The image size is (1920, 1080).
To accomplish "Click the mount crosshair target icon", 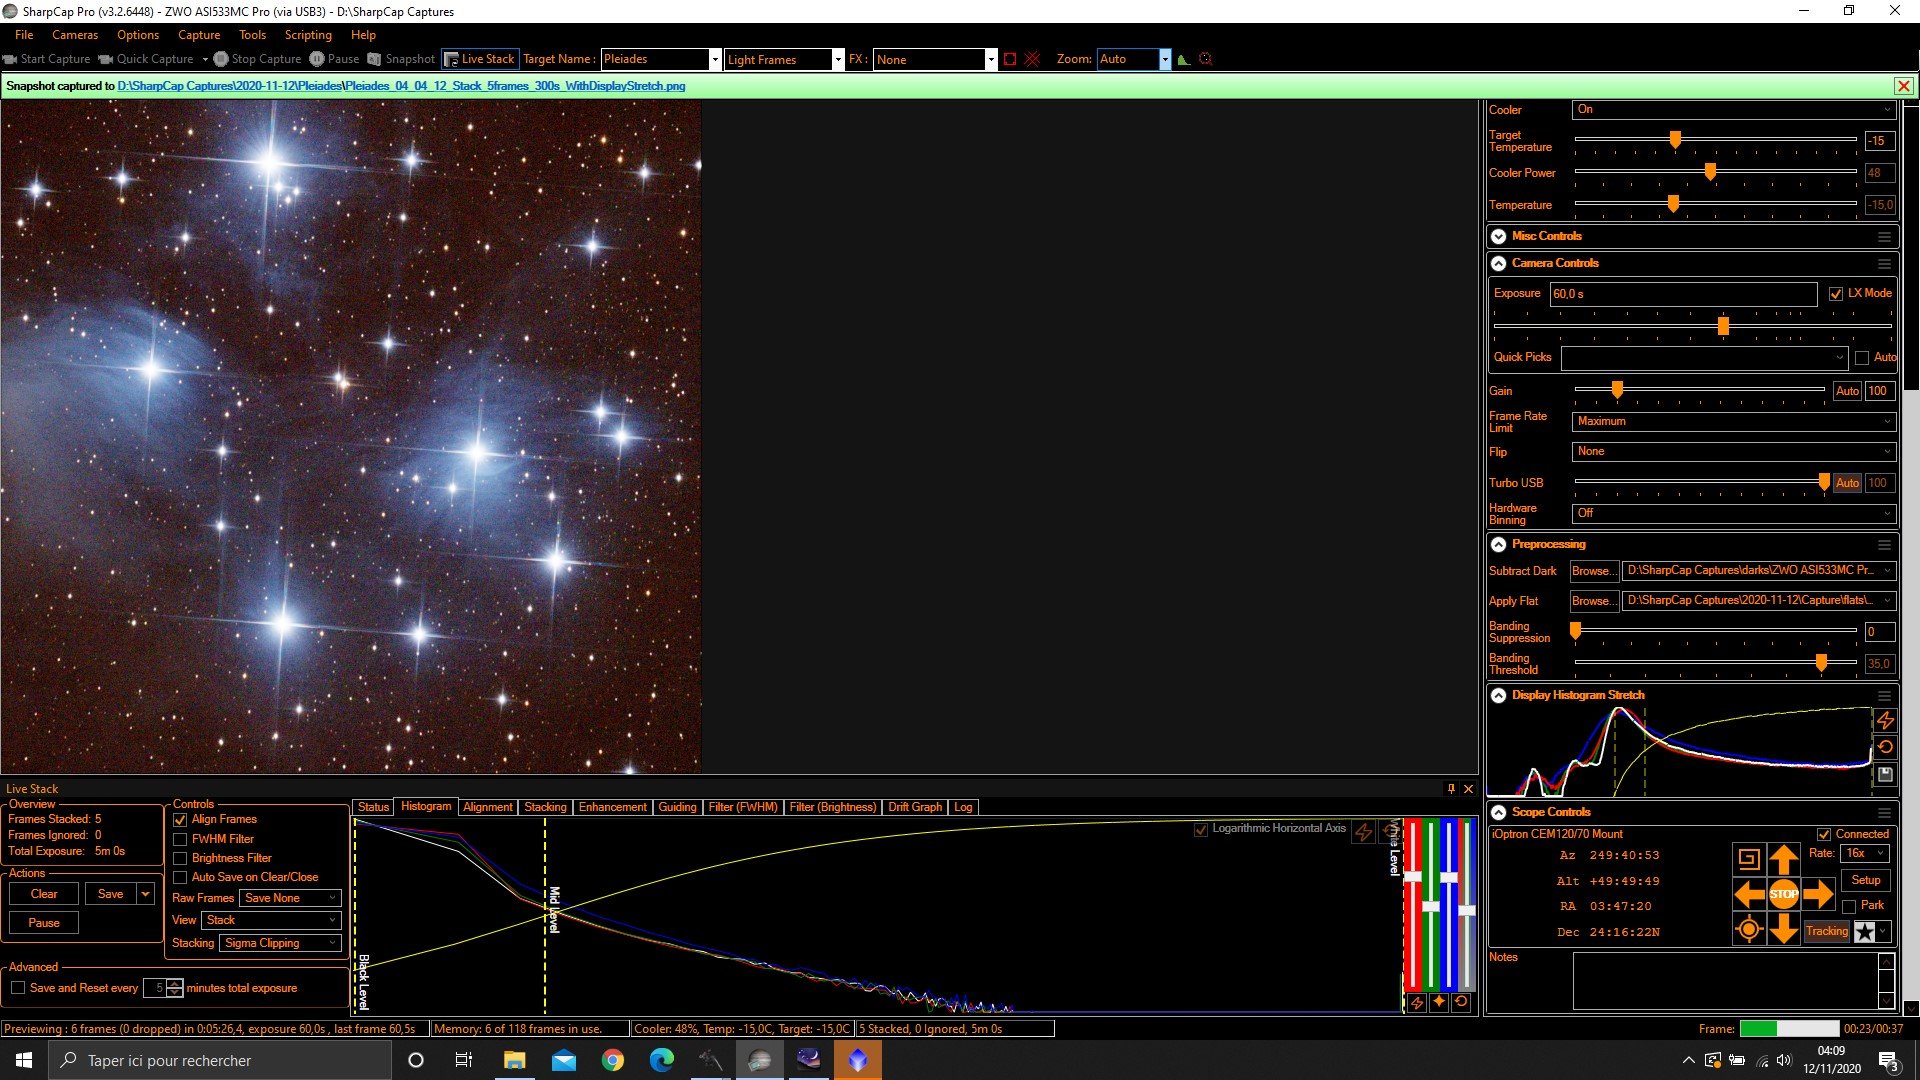I will 1749,929.
